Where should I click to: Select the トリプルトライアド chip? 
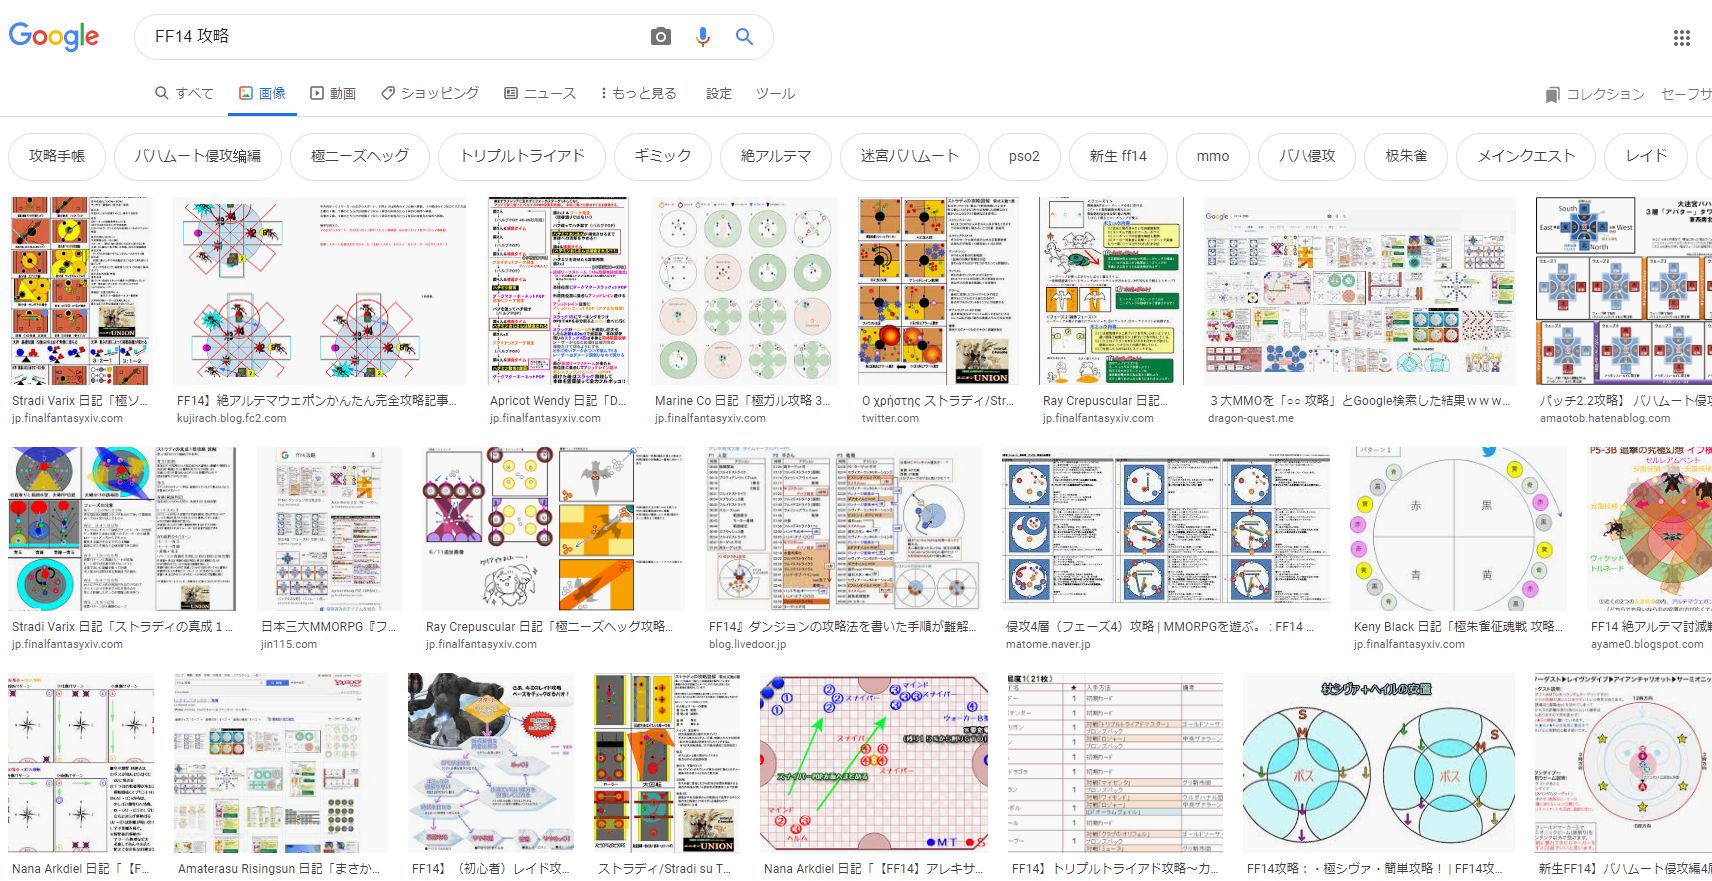coord(522,156)
